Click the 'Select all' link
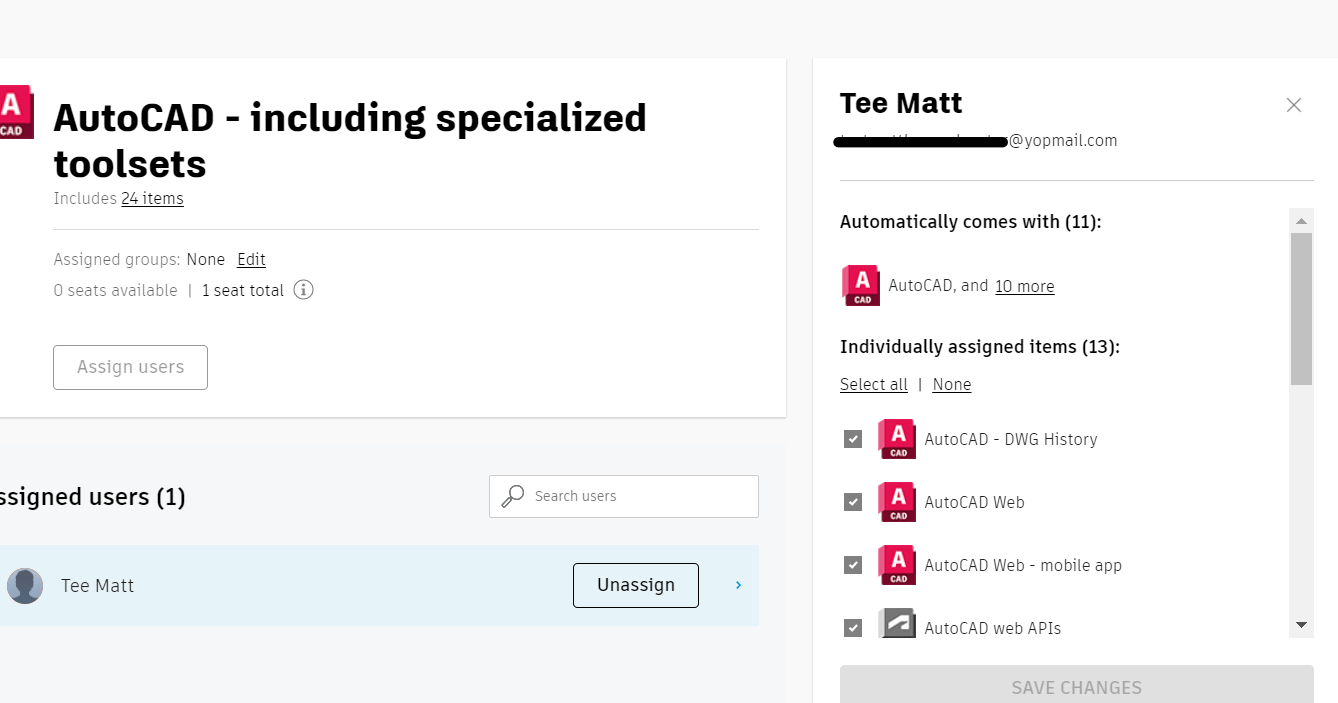The height and width of the screenshot is (703, 1338). 874,384
